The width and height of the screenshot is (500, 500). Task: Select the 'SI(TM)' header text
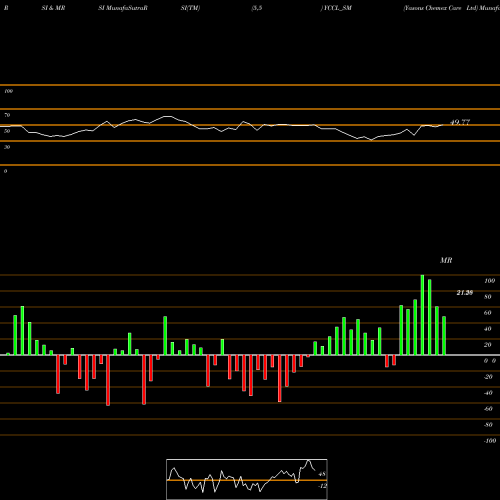[x=190, y=8]
